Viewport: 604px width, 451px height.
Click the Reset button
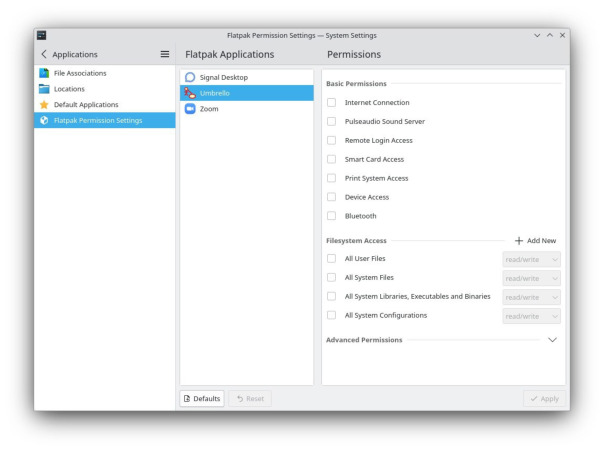[250, 399]
